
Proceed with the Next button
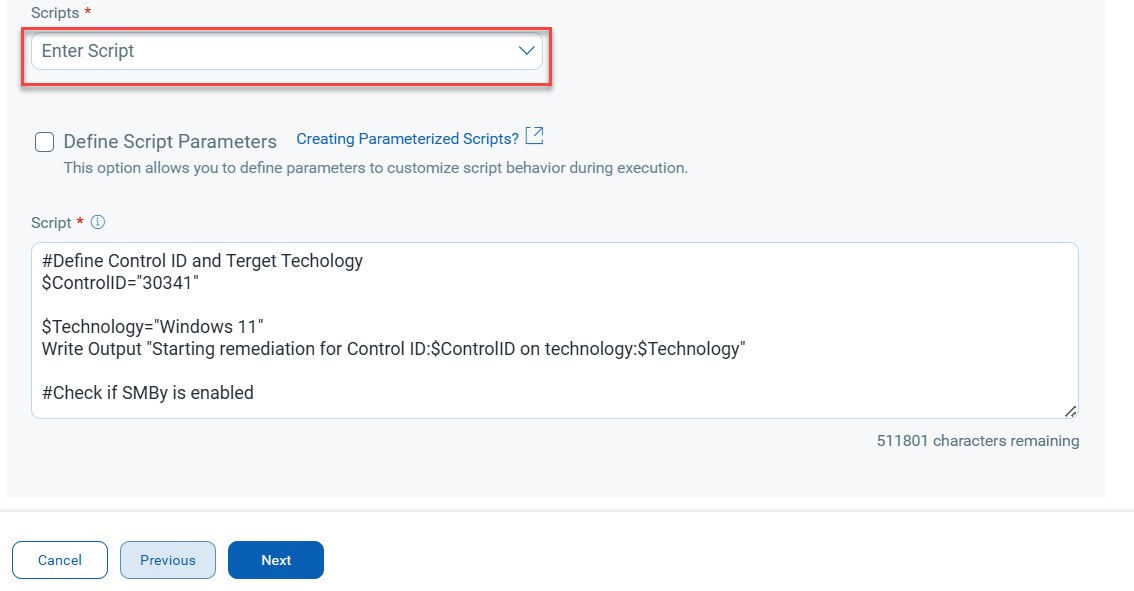tap(276, 560)
